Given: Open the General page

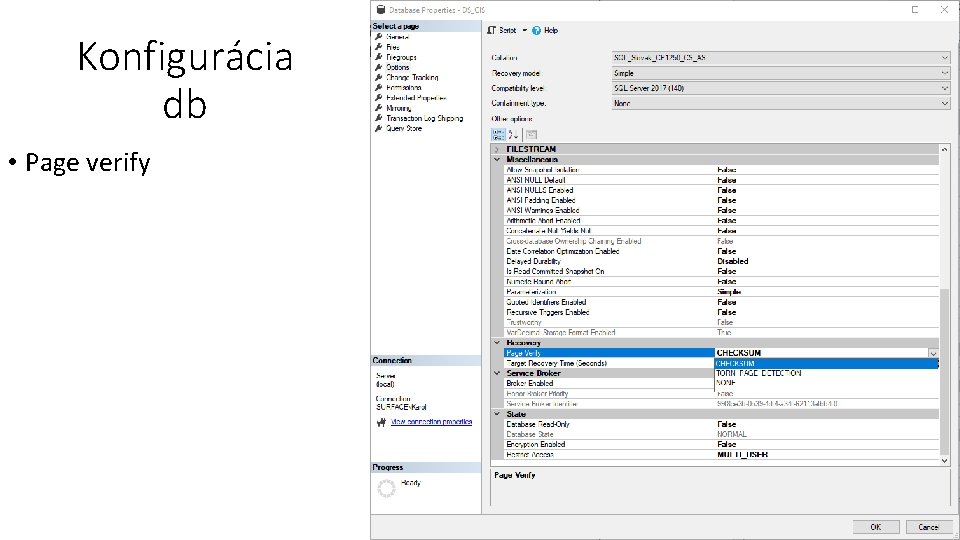Looking at the screenshot, I should (397, 37).
